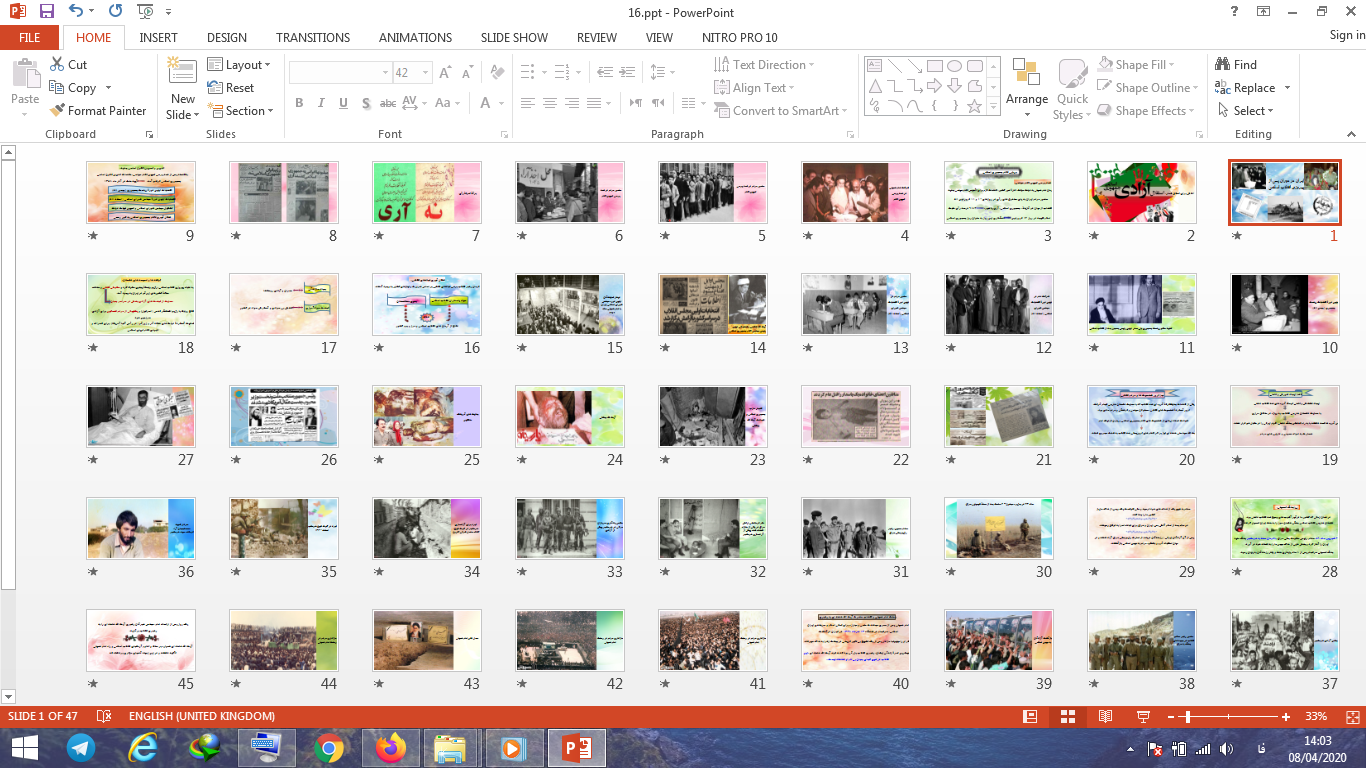Start Slide Show from status bar icon
This screenshot has width=1366, height=768.
point(1143,717)
